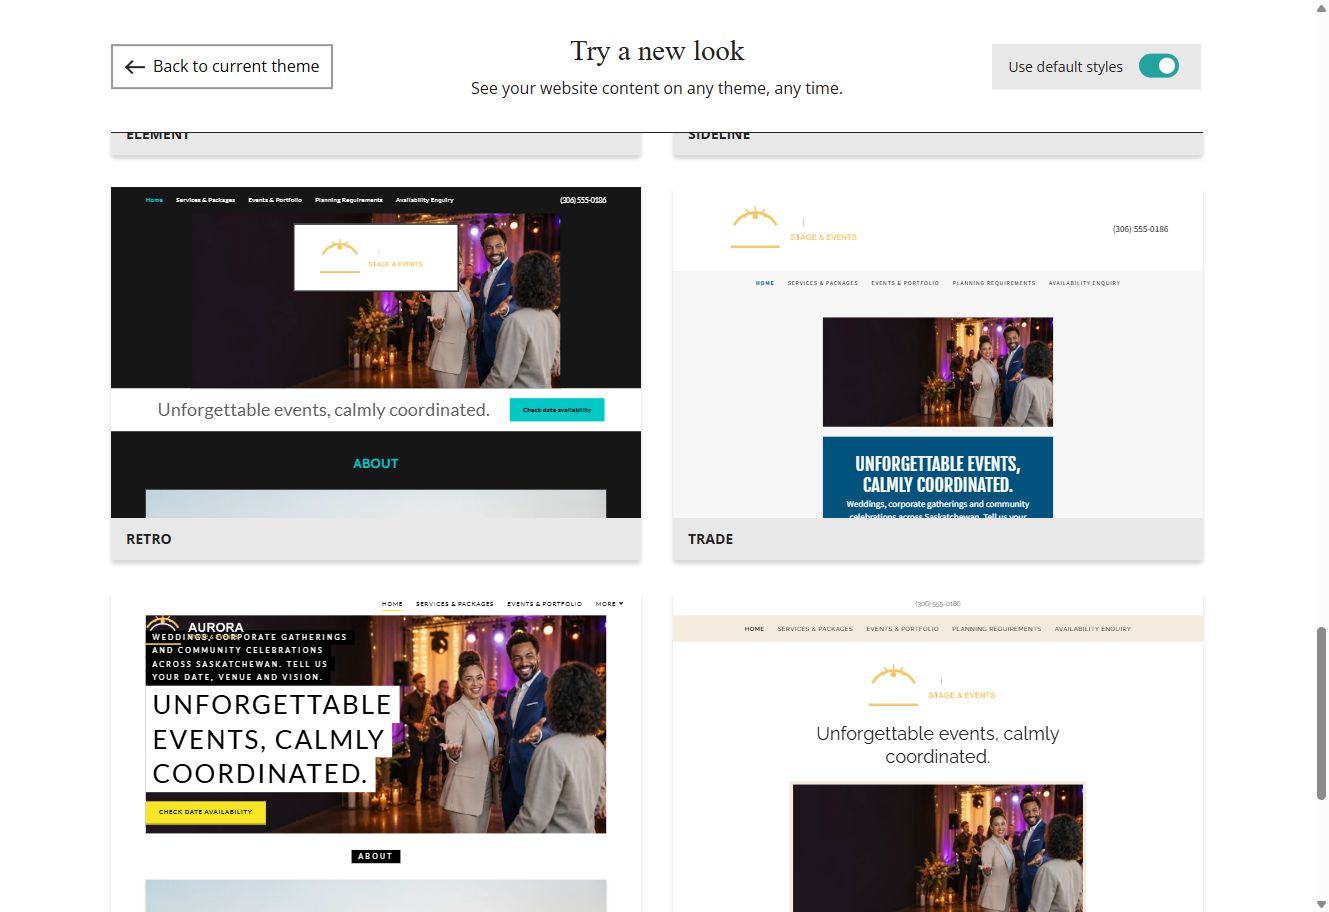Click the 'Try a new look' heading
The image size is (1329, 912).
click(657, 51)
